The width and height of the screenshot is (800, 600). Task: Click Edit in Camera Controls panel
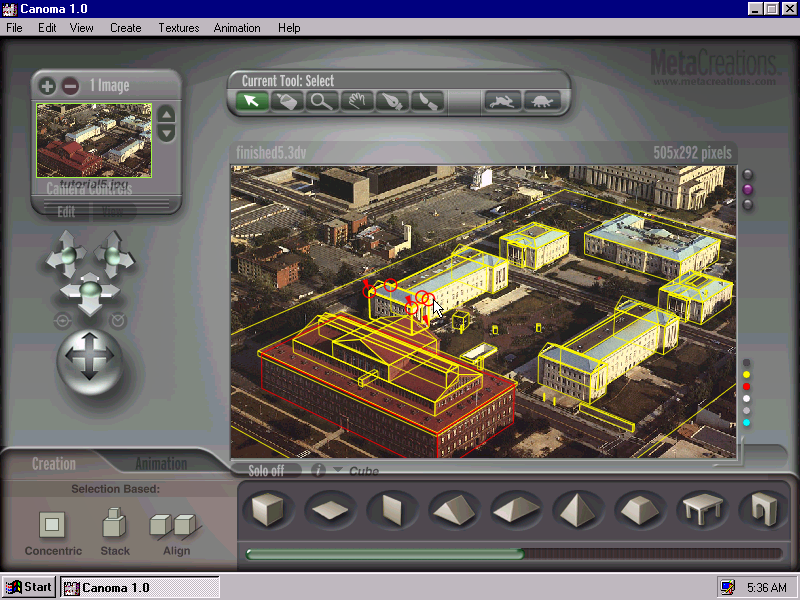pyautogui.click(x=66, y=212)
